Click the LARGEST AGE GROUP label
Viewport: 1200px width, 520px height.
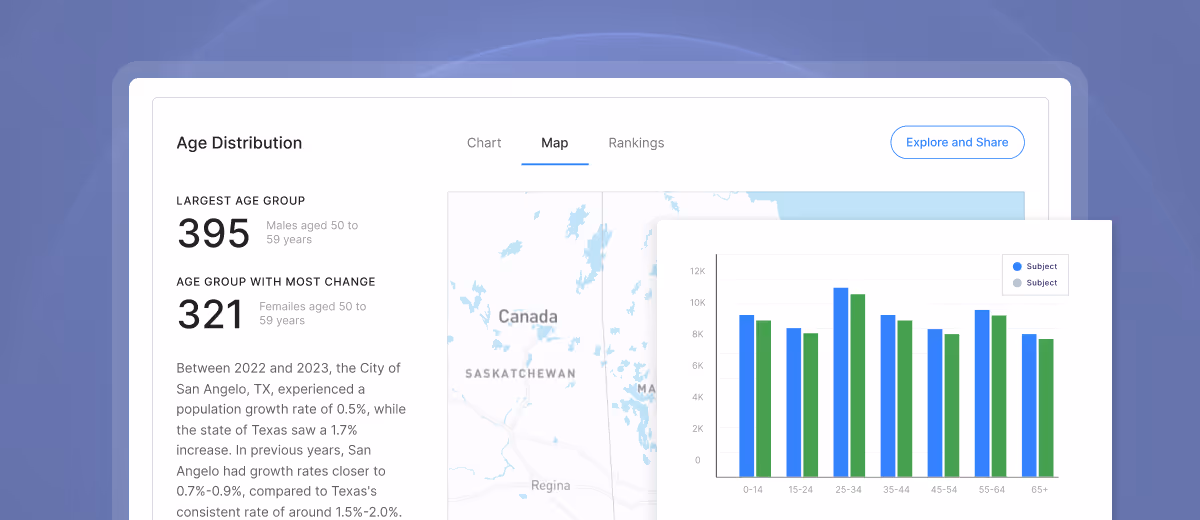coord(241,201)
